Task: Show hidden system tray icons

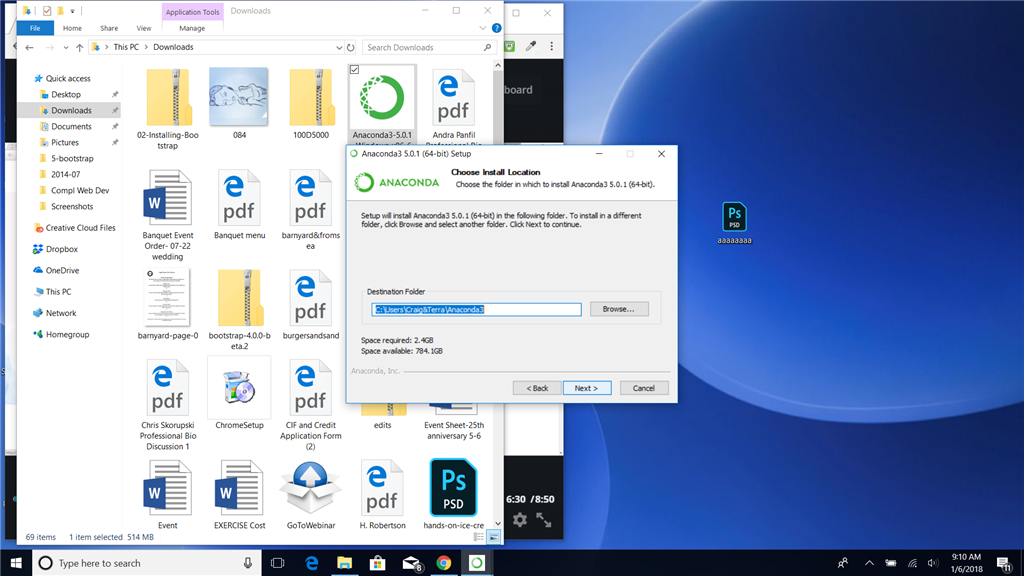Action: point(869,563)
